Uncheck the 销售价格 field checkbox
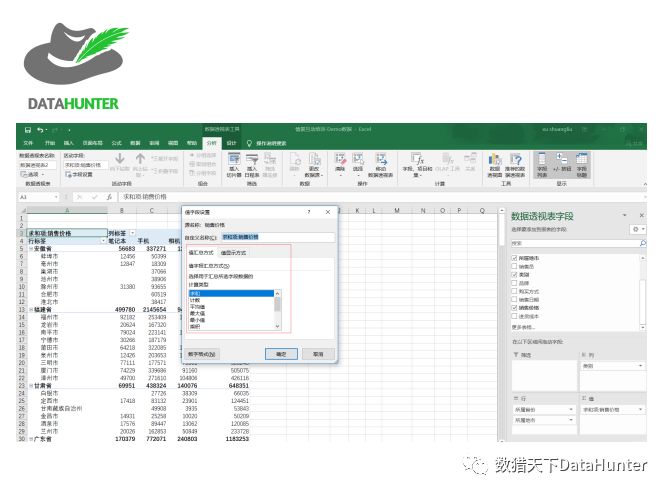The height and width of the screenshot is (494, 668). 516,309
